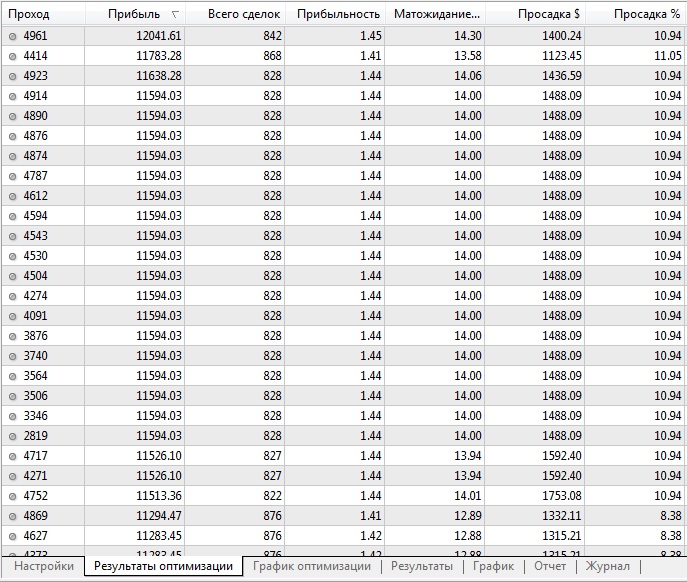The image size is (687, 582).
Task: Select profit value 12041.61
Action: 159,35
